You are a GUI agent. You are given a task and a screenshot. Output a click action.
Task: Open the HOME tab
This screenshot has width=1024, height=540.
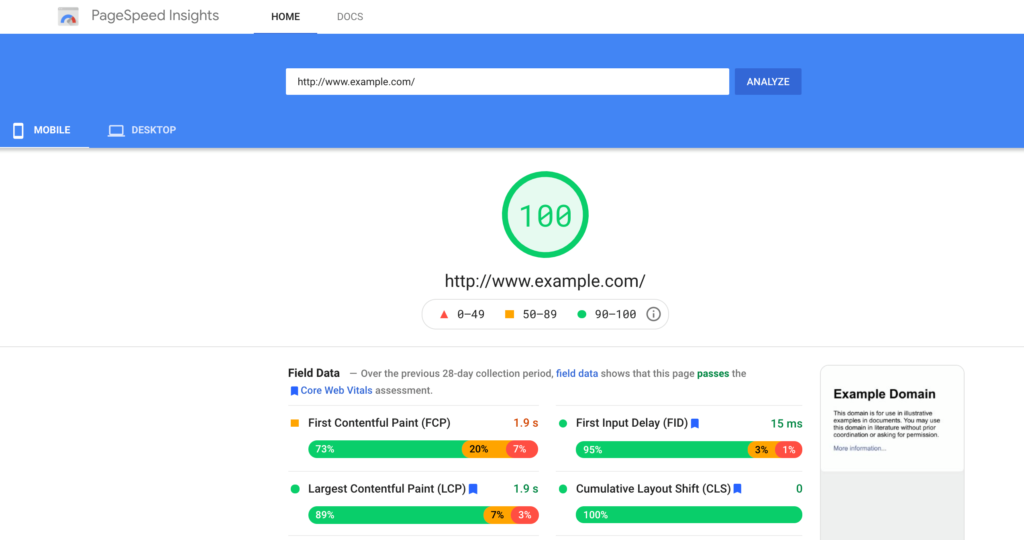click(x=285, y=17)
